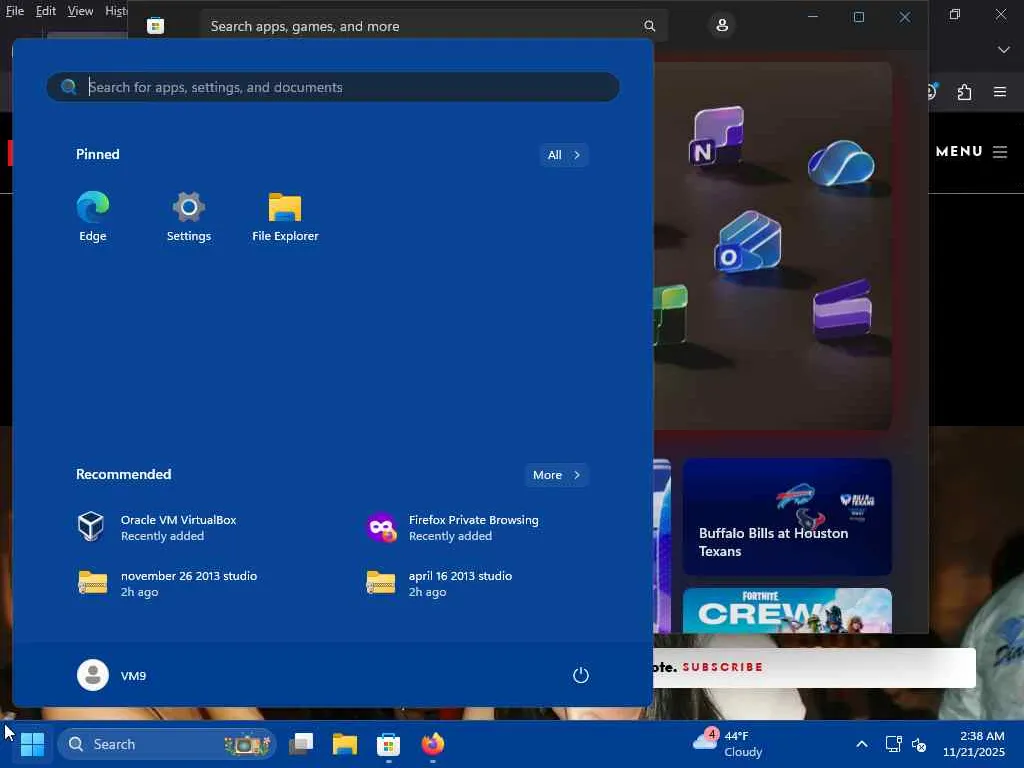Open Task View on the taskbar

tap(301, 744)
